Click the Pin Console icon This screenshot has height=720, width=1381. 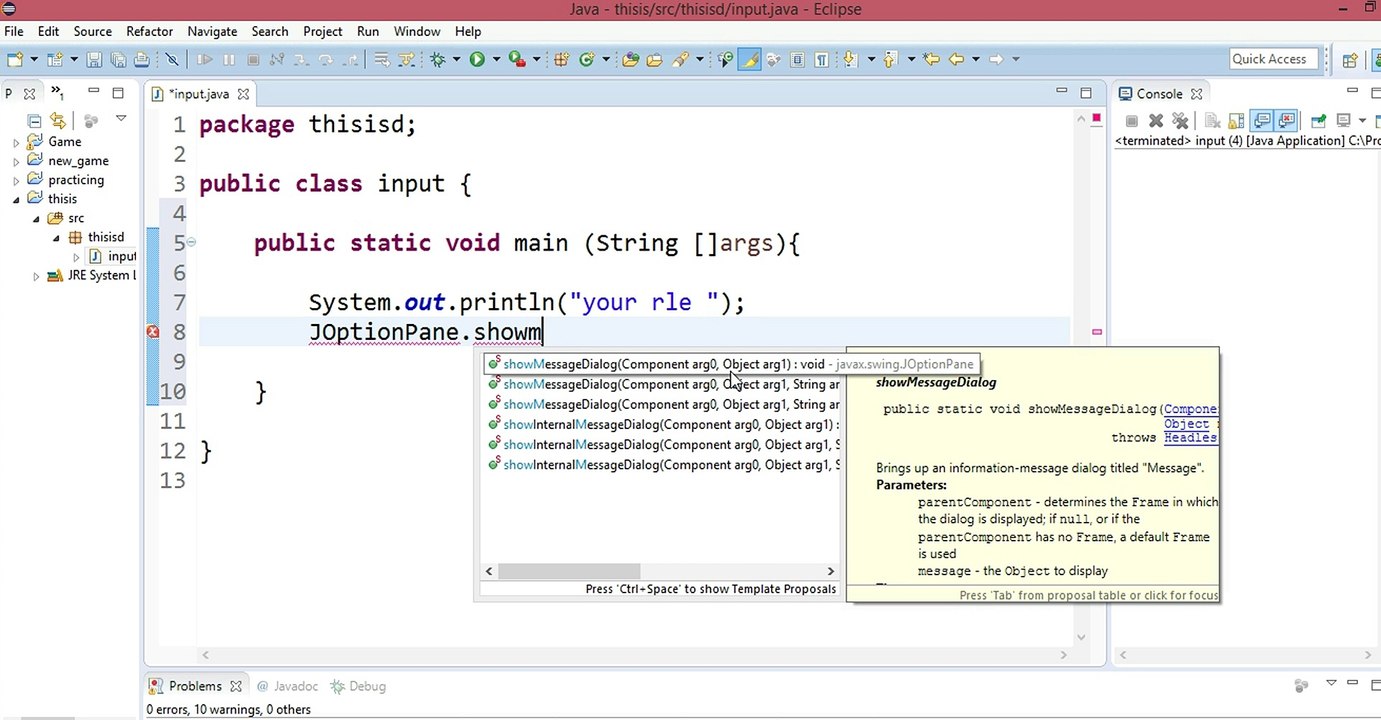1318,120
